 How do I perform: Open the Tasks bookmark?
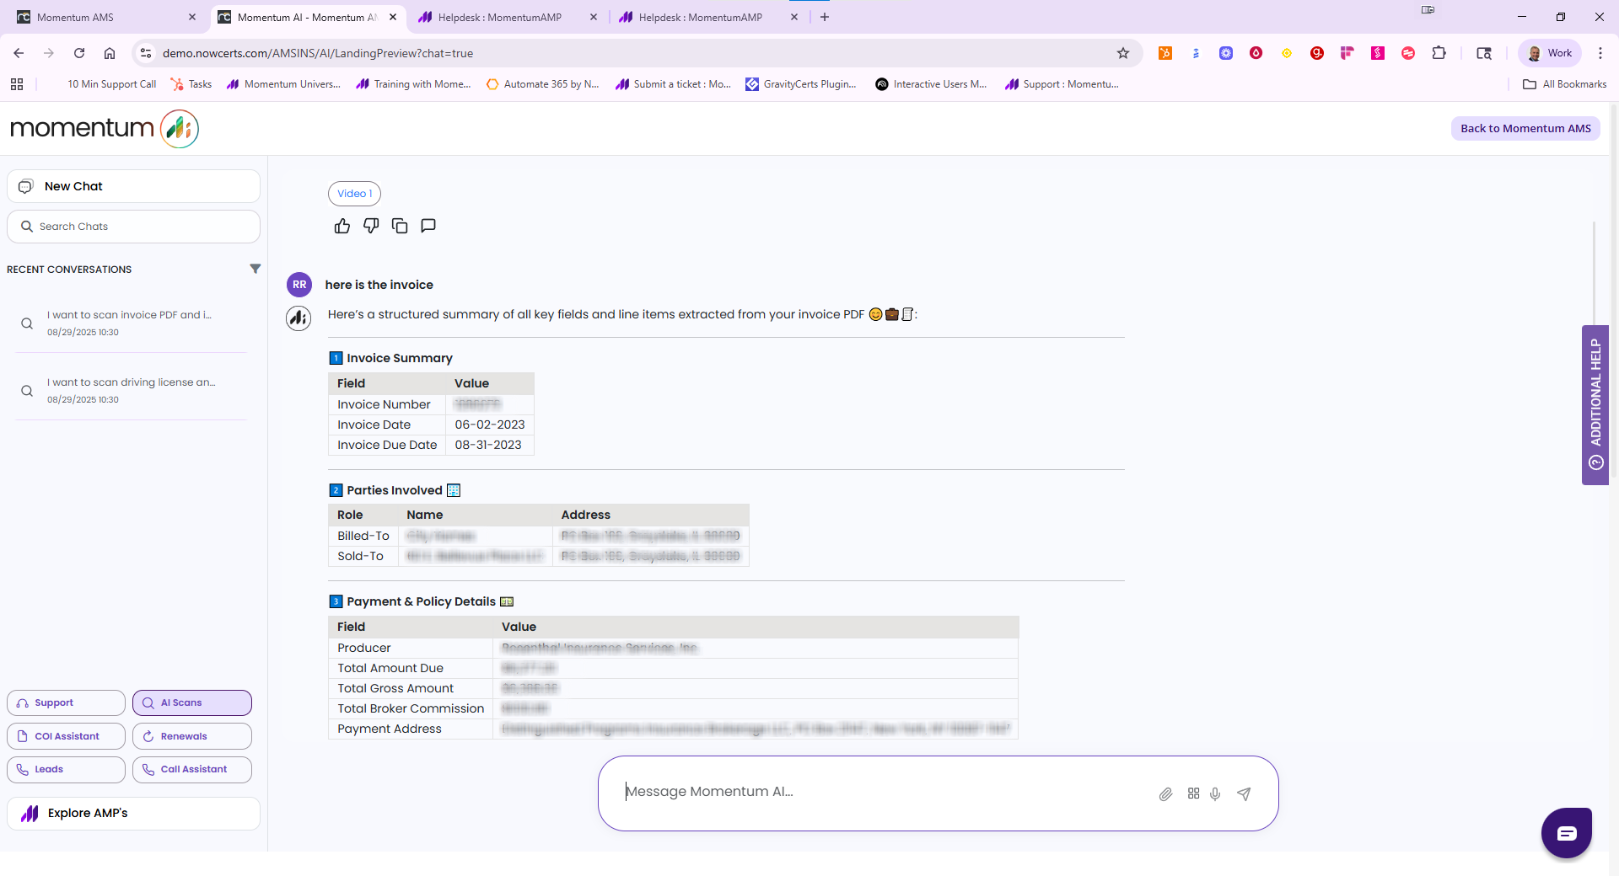point(191,84)
